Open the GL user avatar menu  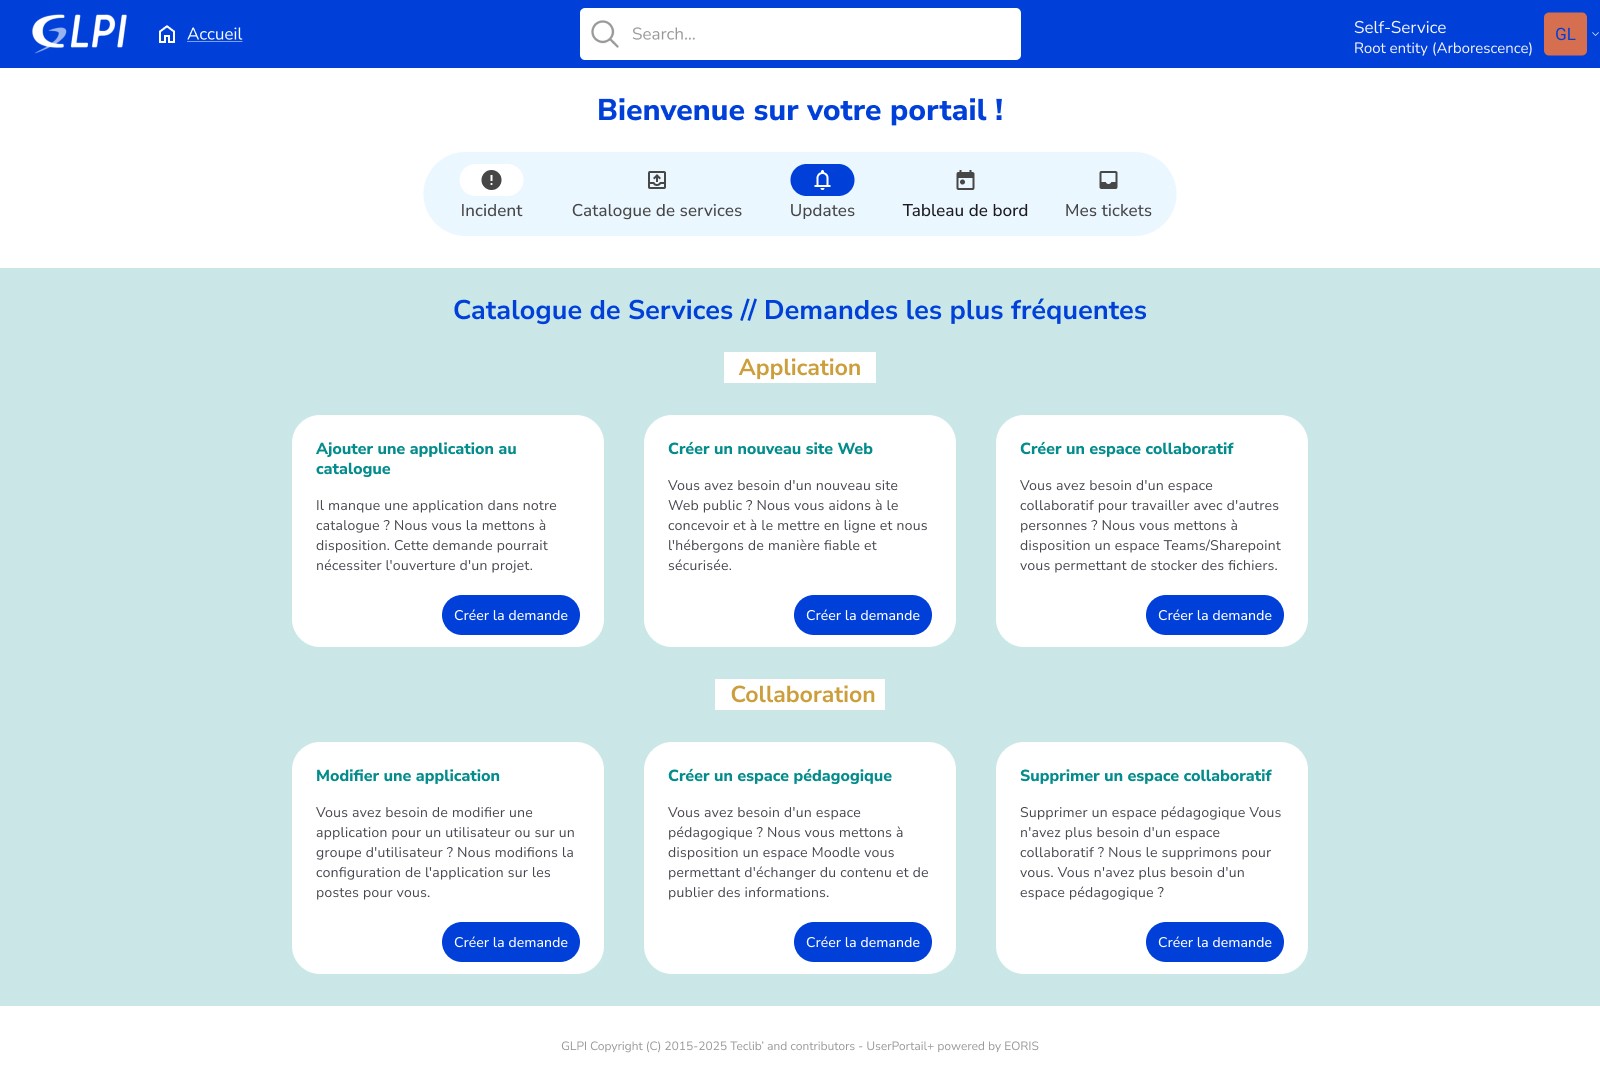1565,34
